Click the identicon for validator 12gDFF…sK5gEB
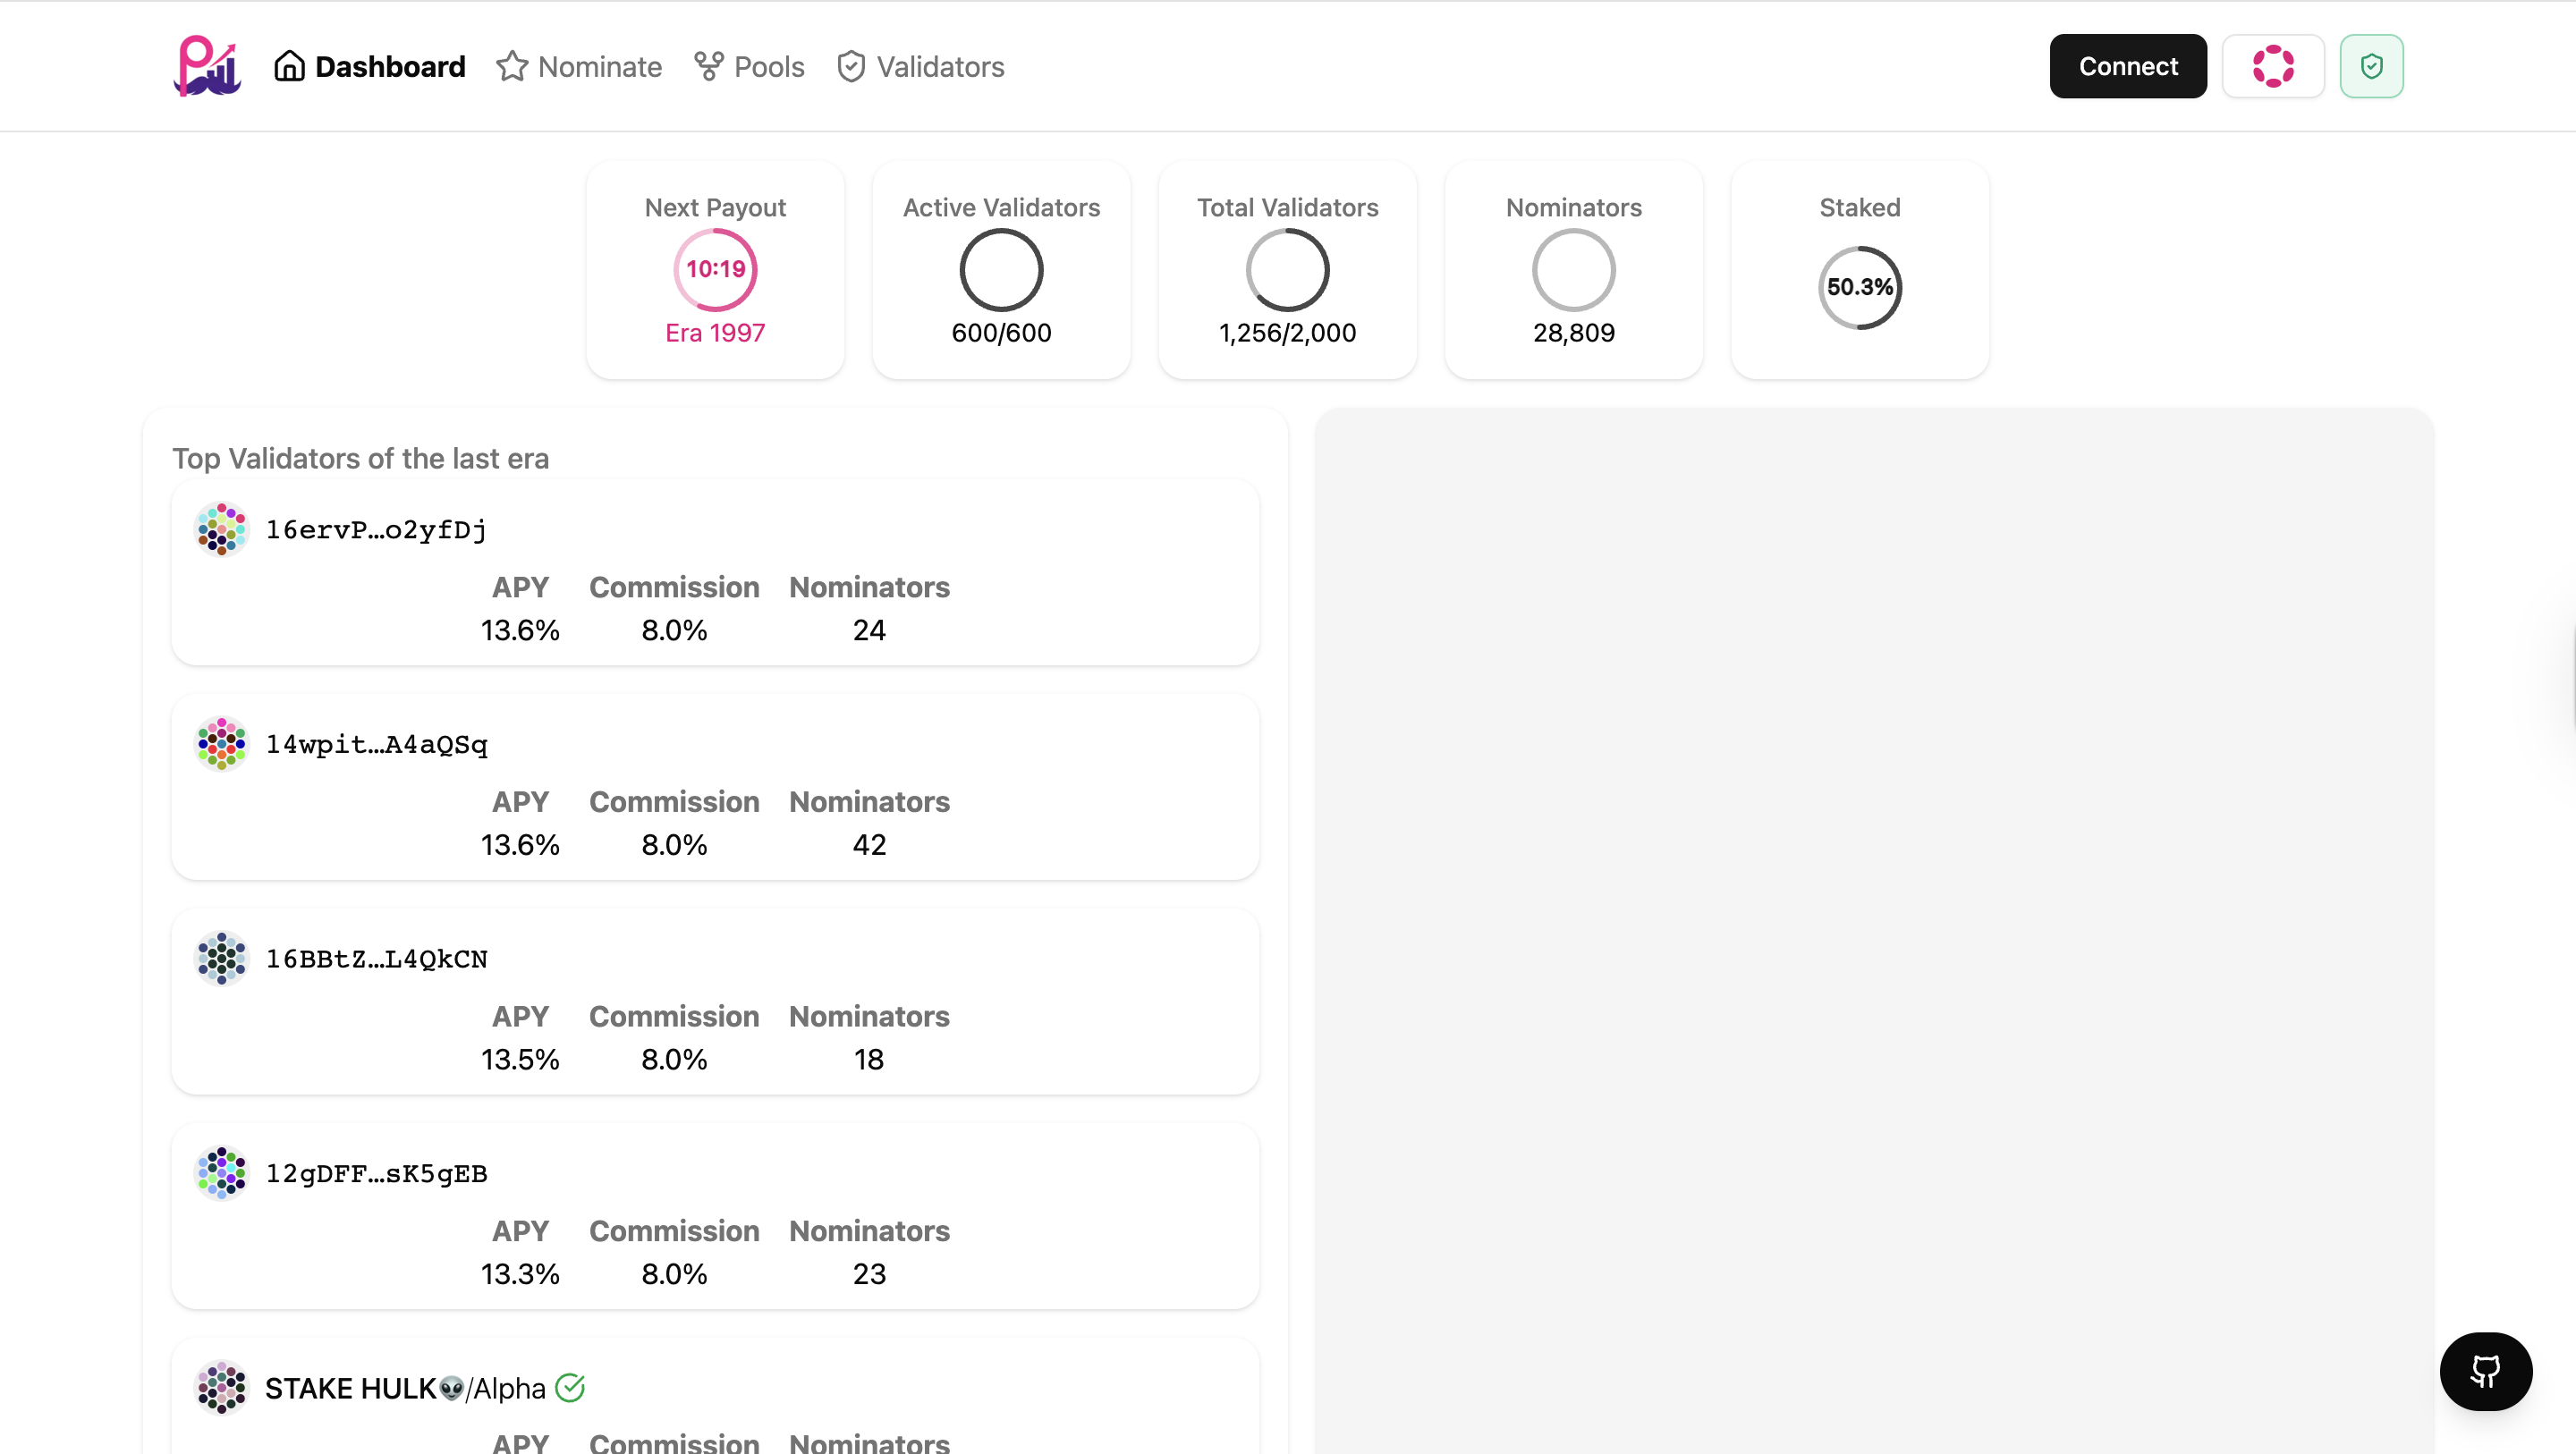Viewport: 2576px width, 1454px height. (221, 1173)
